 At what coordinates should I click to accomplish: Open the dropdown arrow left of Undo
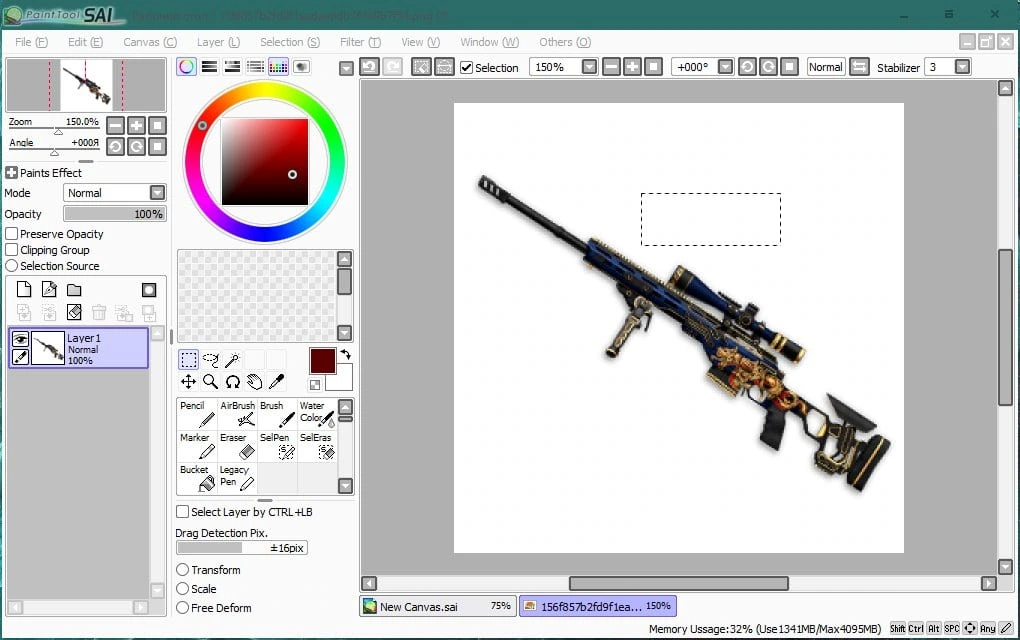[347, 68]
